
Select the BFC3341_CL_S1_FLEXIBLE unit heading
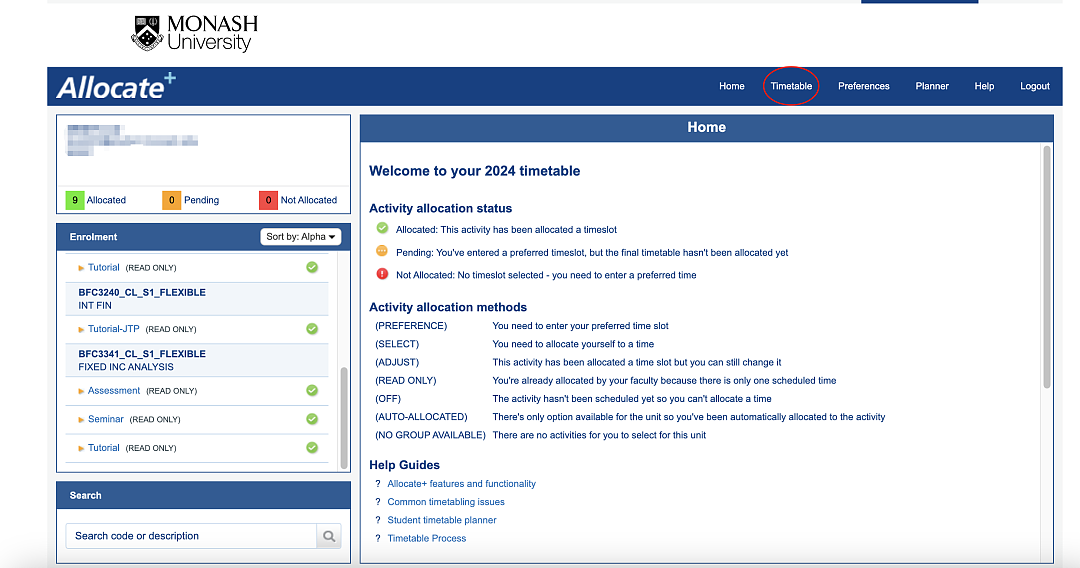point(142,354)
